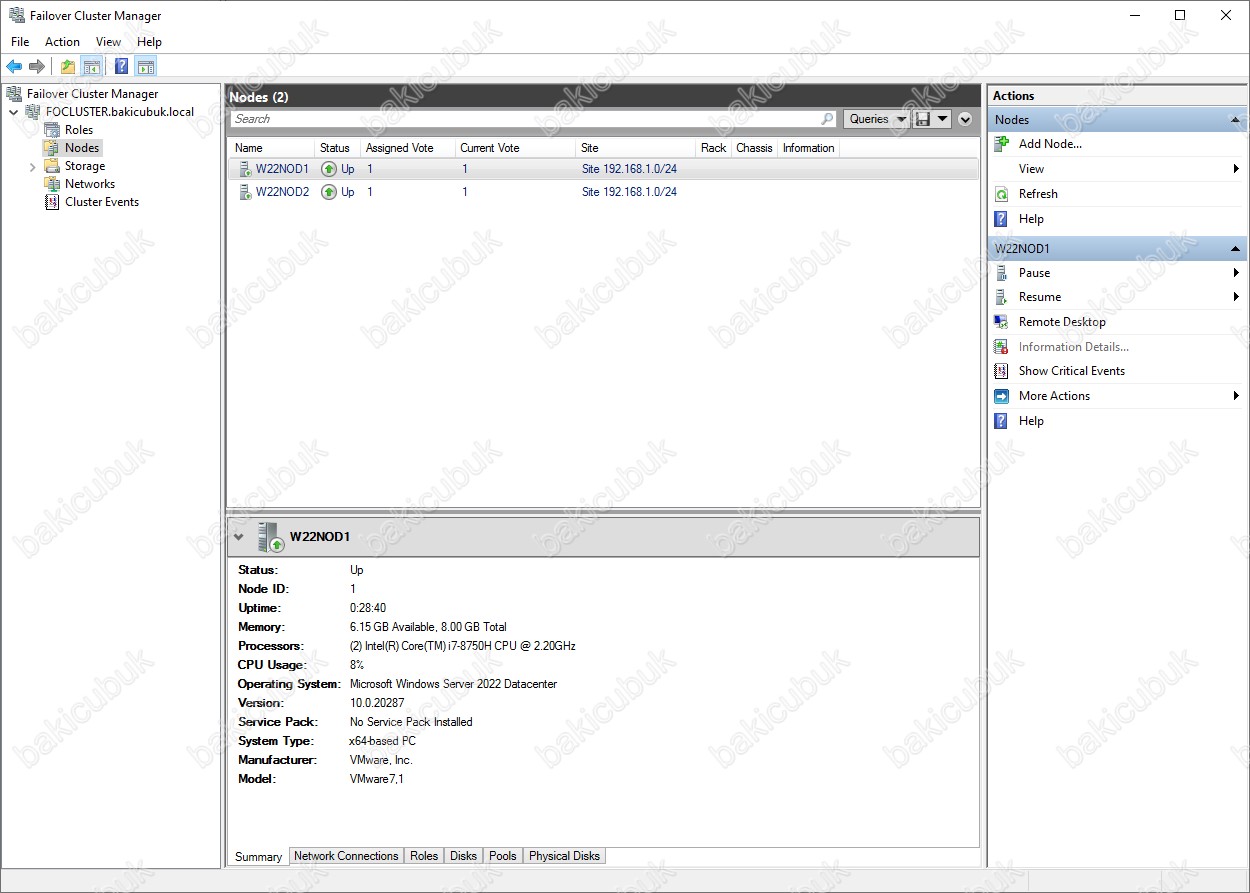Open the dropdown arrow beside the save icon
The height and width of the screenshot is (893, 1250).
[x=942, y=119]
